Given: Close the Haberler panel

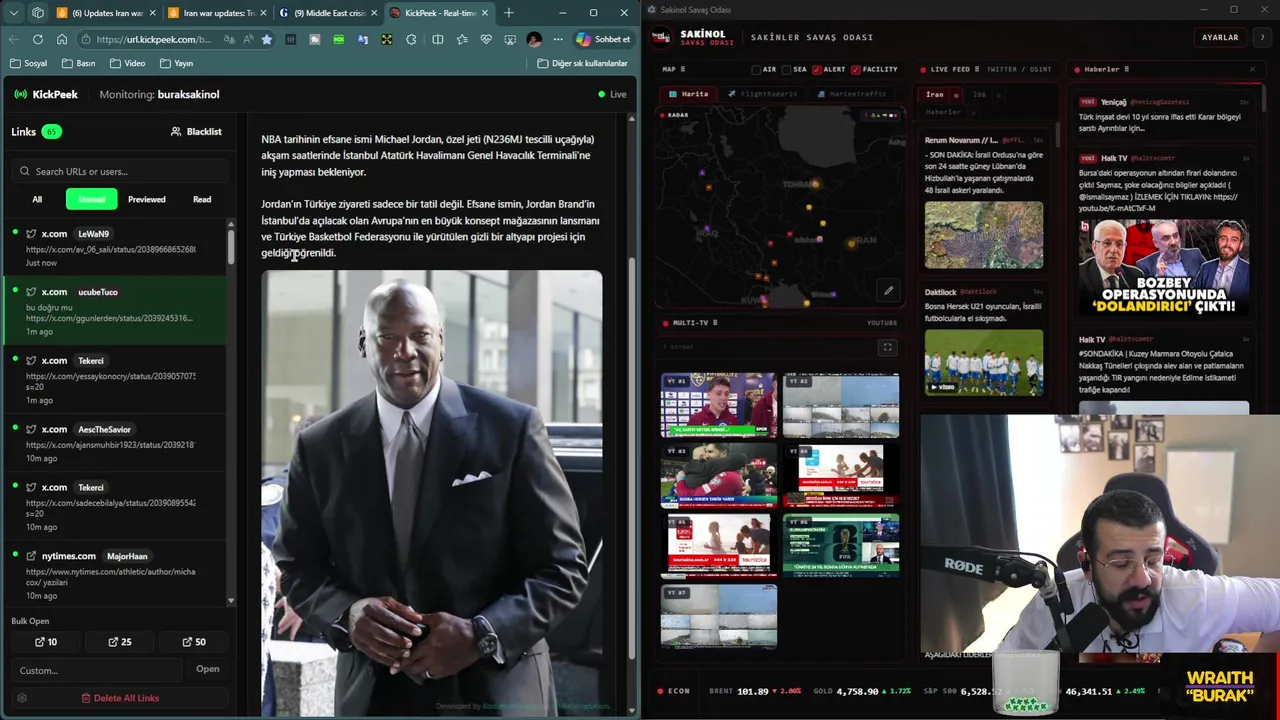Looking at the screenshot, I should point(1252,69).
